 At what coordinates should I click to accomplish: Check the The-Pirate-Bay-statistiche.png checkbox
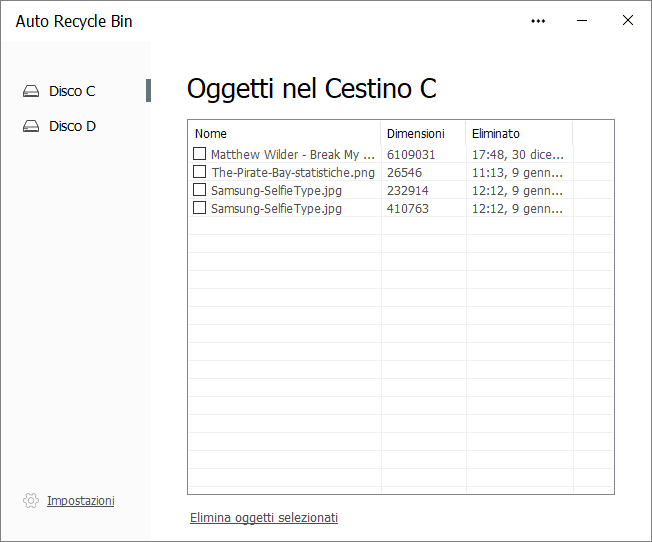200,172
